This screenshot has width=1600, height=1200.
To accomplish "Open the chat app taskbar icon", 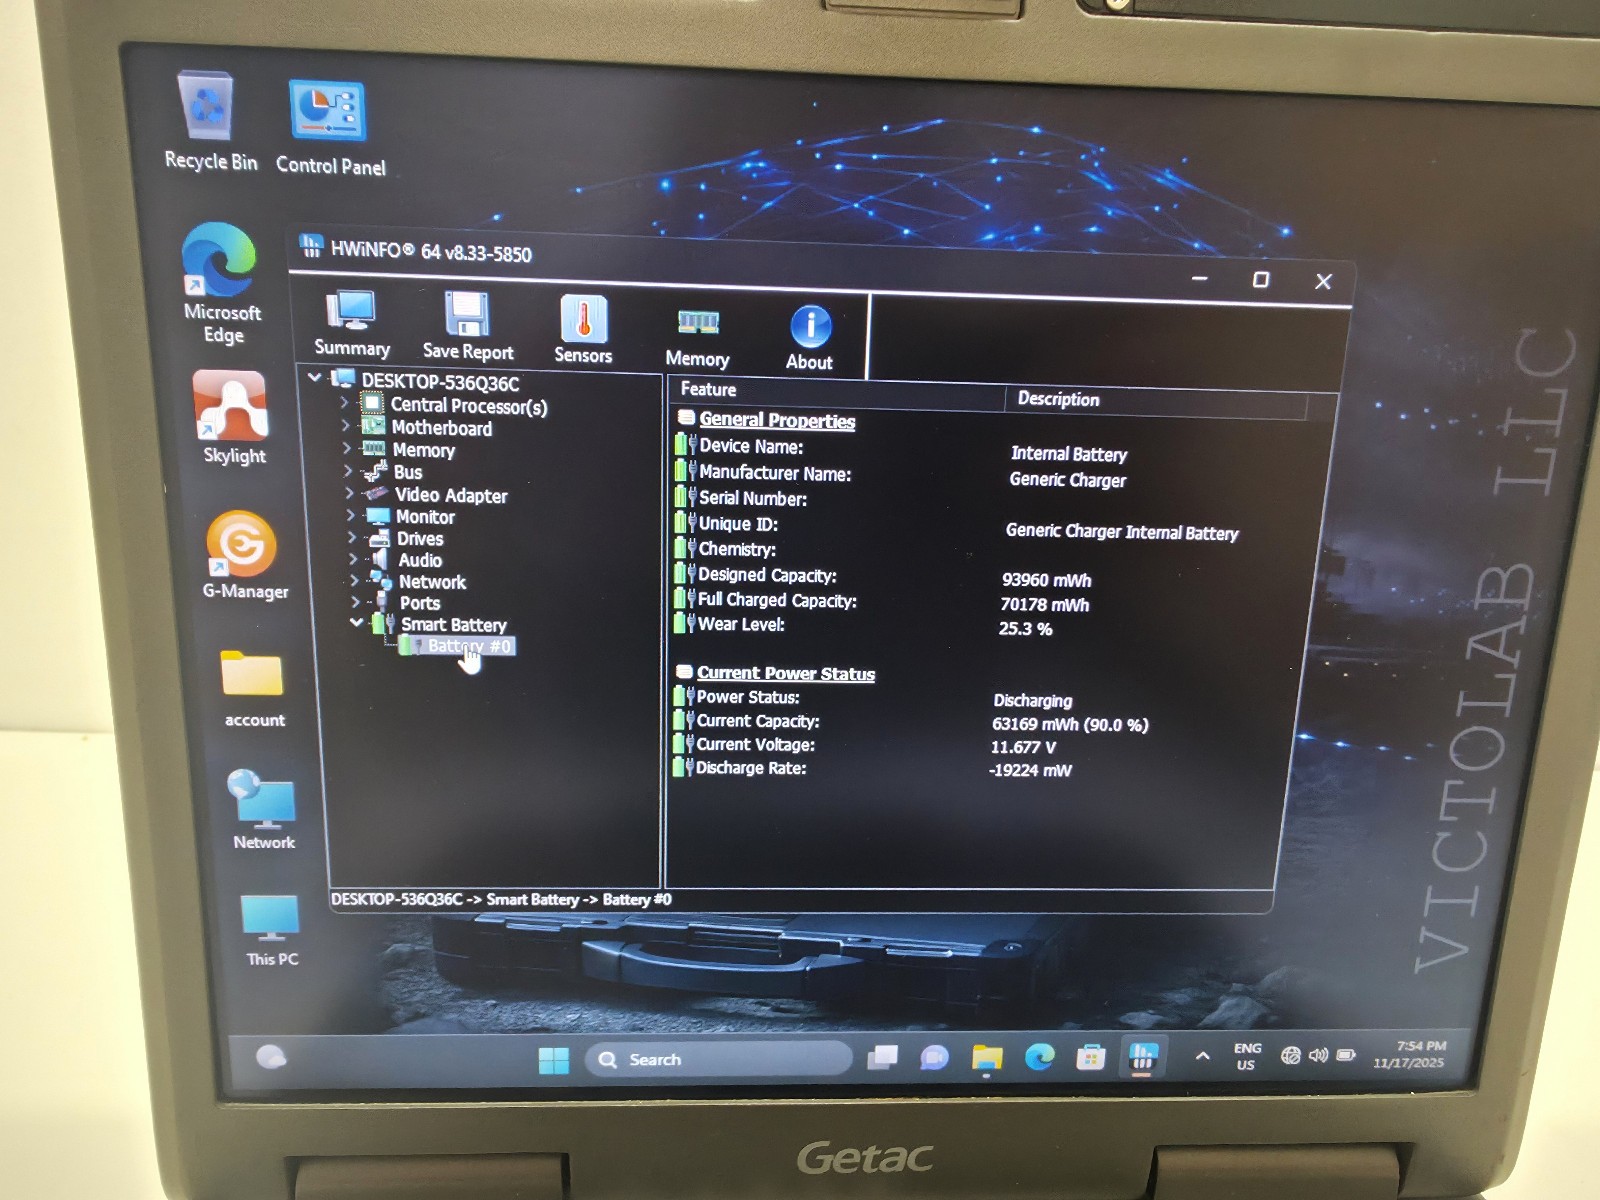I will click(934, 1057).
